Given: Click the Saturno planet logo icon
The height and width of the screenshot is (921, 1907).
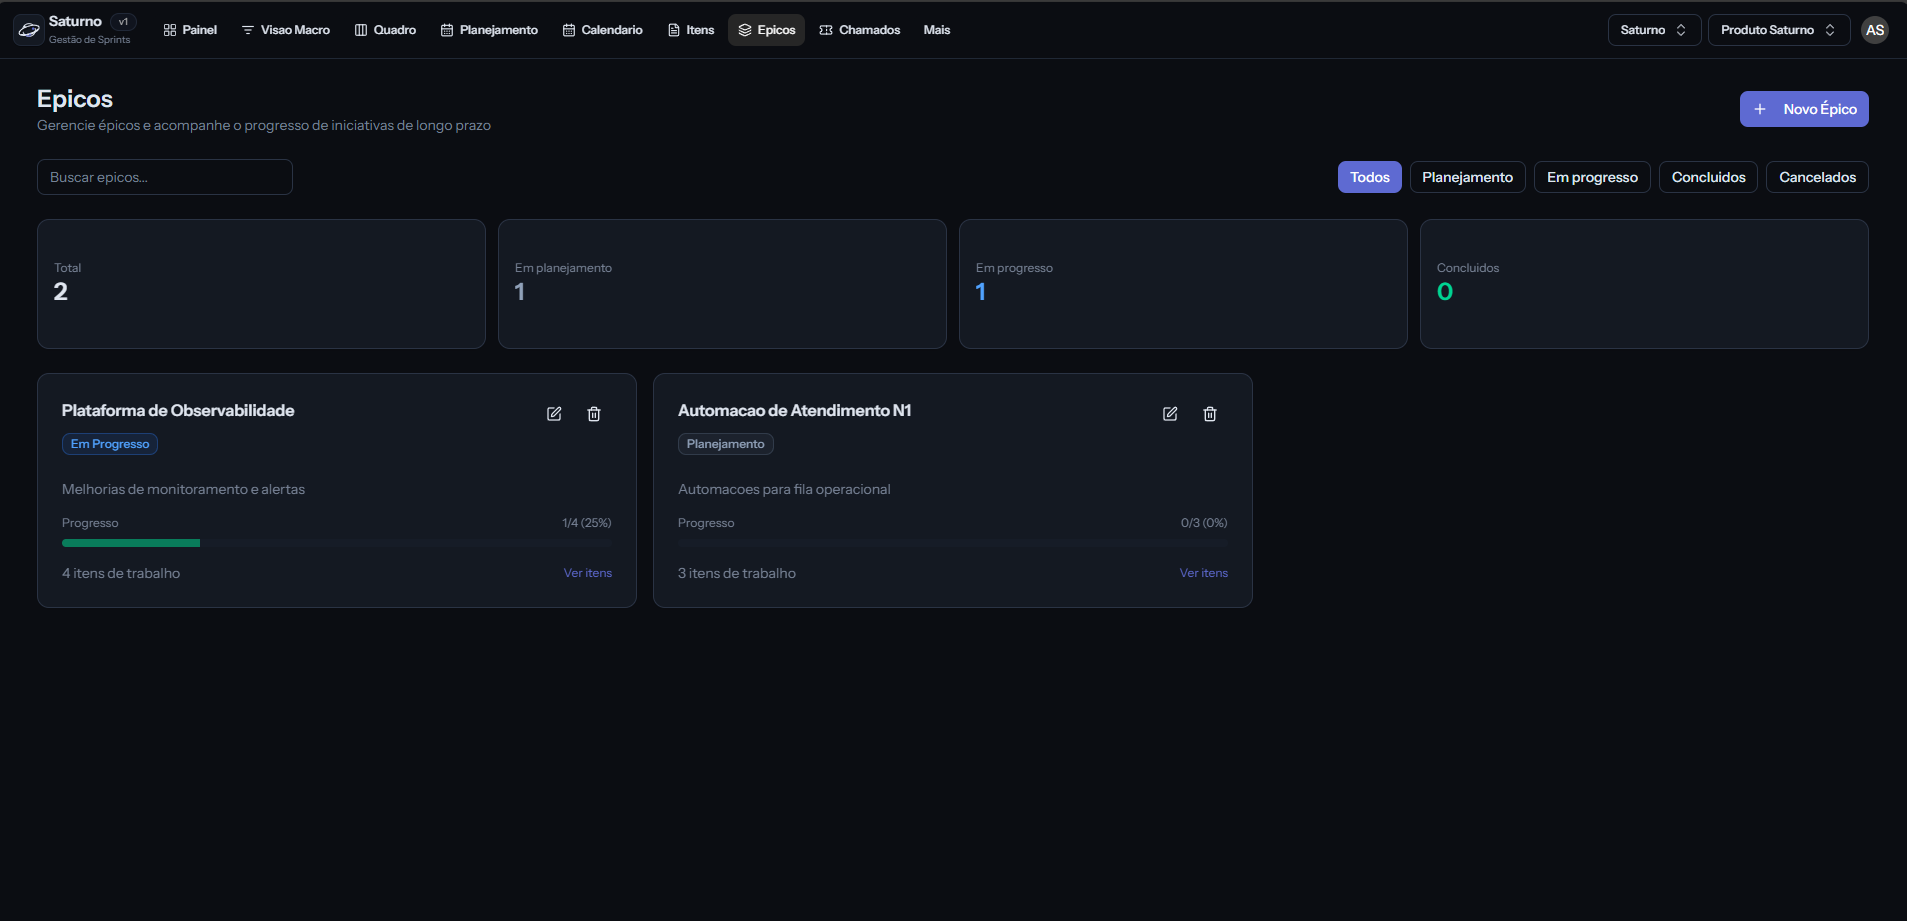Looking at the screenshot, I should 29,30.
